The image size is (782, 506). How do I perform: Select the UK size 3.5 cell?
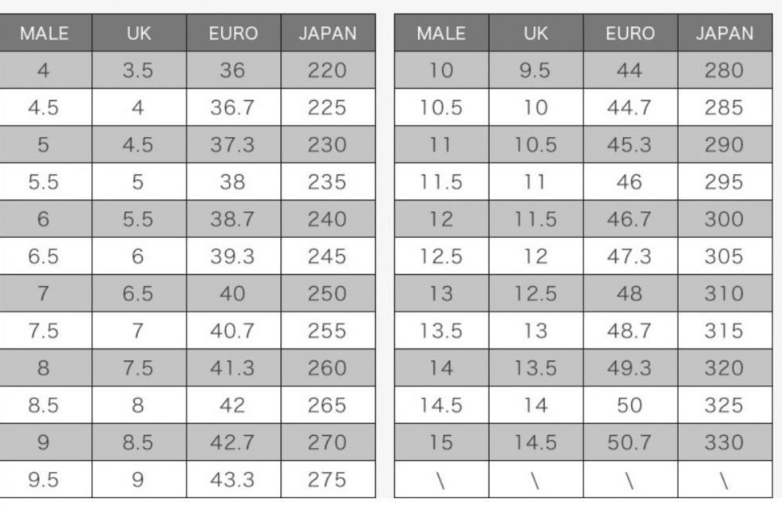click(x=138, y=71)
